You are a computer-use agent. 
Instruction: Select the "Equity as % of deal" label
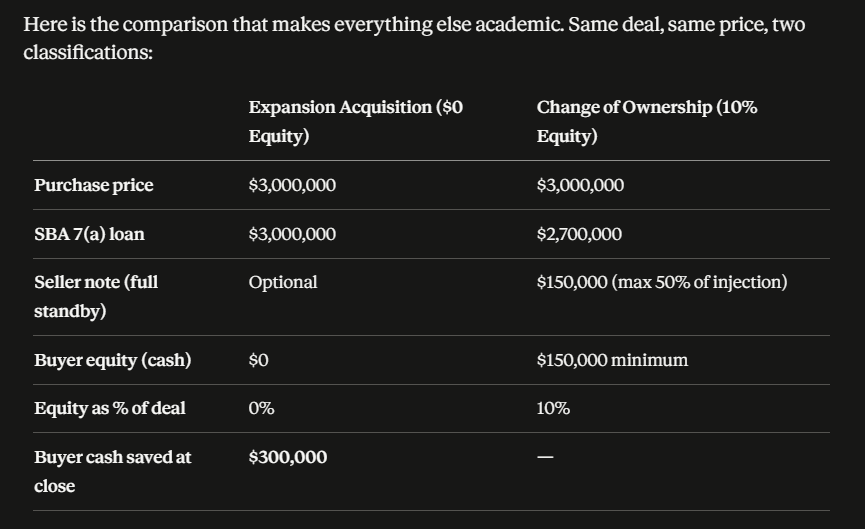109,408
